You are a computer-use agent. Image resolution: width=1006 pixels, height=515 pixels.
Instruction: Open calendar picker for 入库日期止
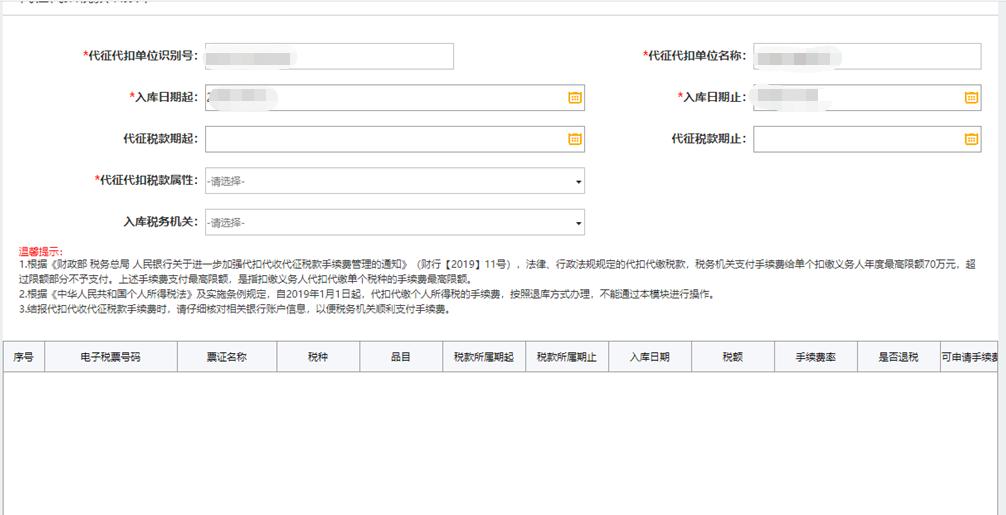tap(970, 97)
